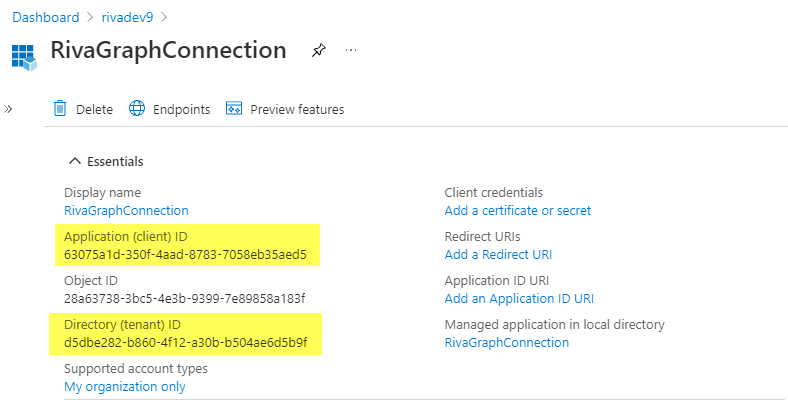The image size is (788, 409).
Task: Click the Preview features icon
Action: (x=235, y=109)
